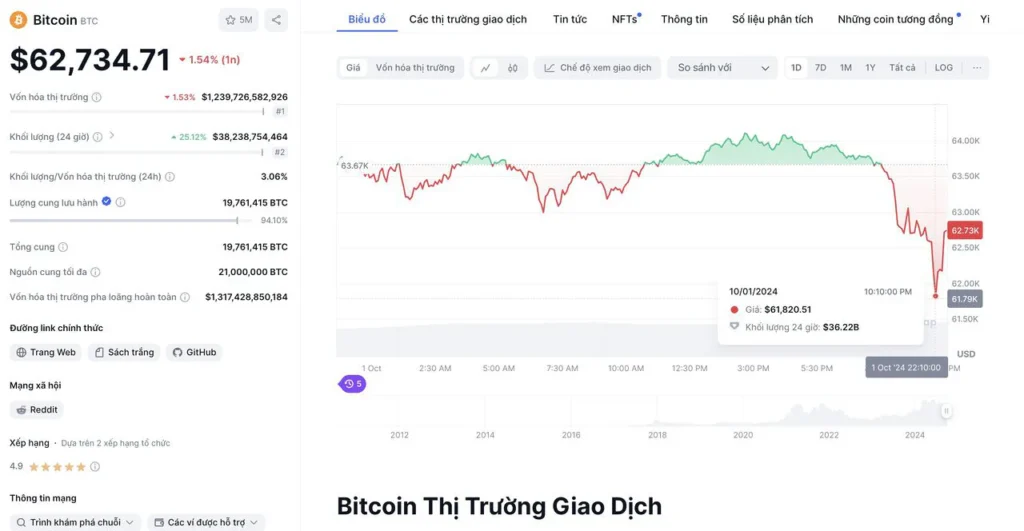Open info tooltip for Vốn hóa thị trường
The image size is (1024, 531).
[97, 97]
